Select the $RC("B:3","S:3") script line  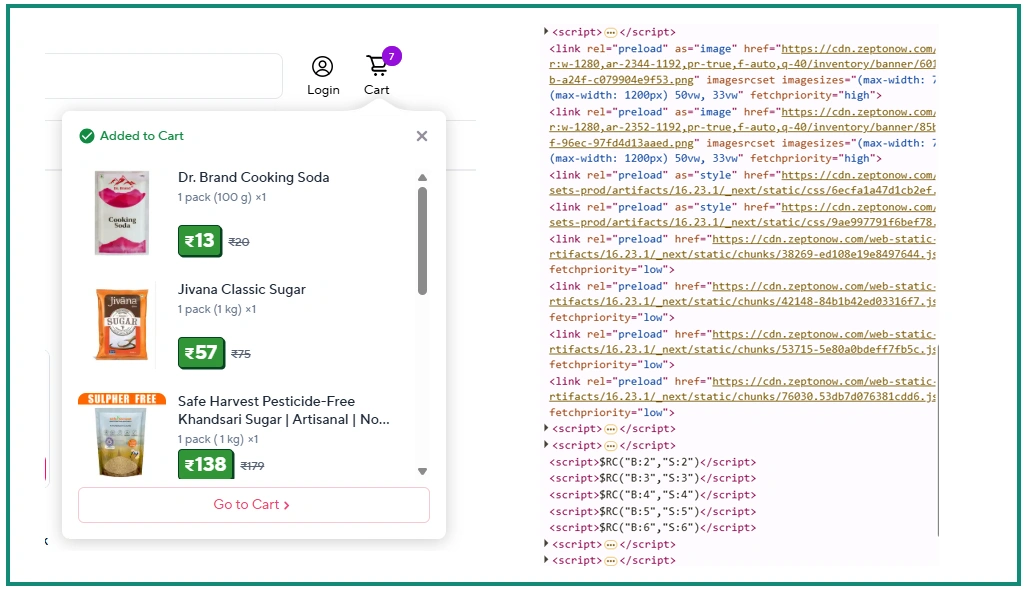click(x=652, y=478)
